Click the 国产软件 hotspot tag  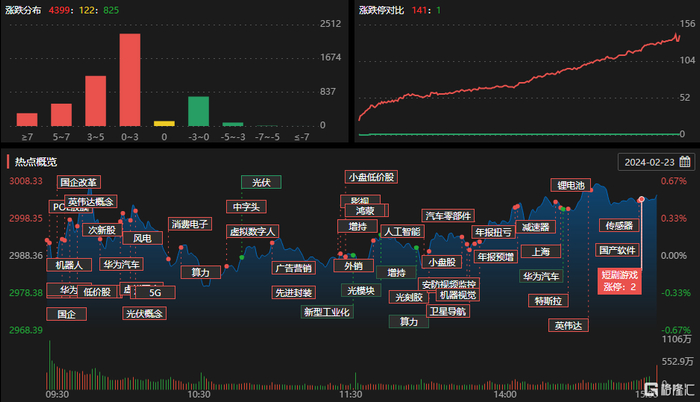point(617,250)
